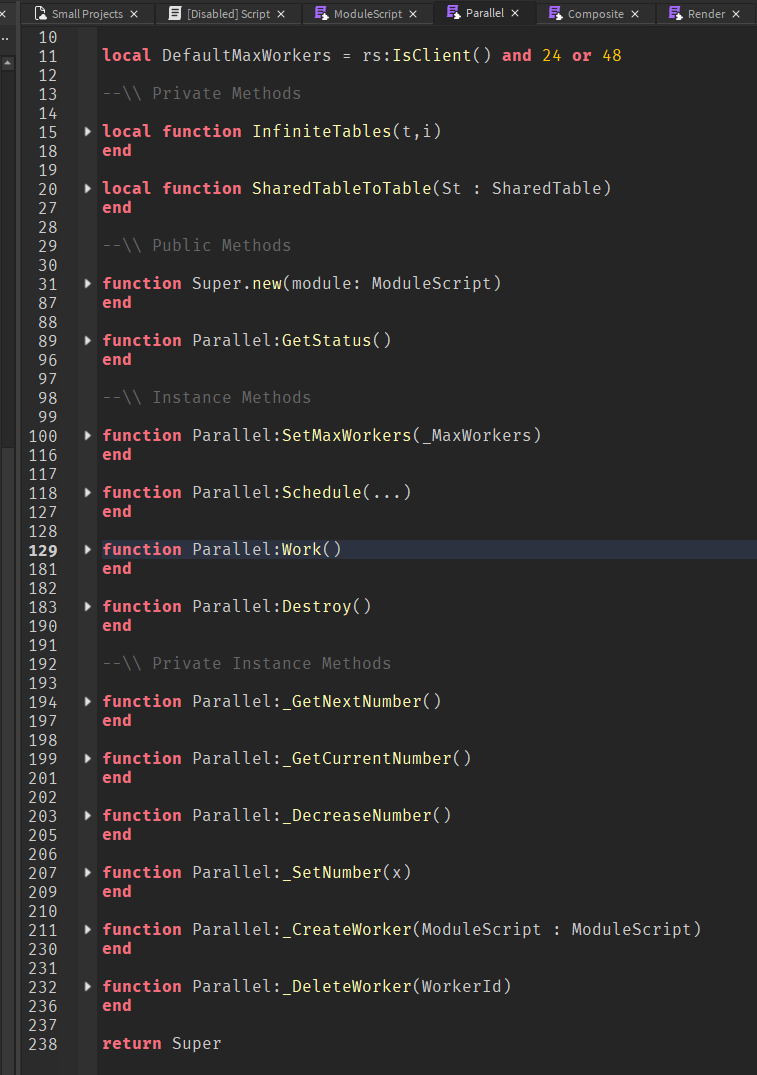The image size is (757, 1075).
Task: Expand the Super.new function fold
Action: click(x=87, y=283)
